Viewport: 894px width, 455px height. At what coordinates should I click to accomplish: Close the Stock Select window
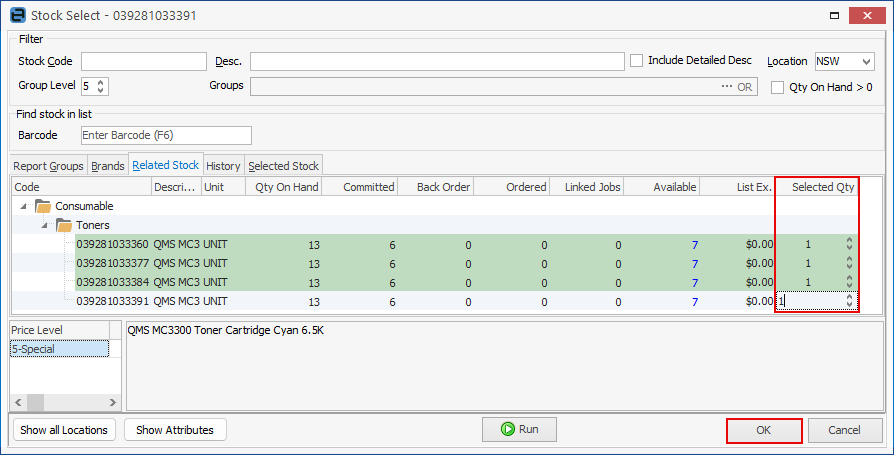pos(867,15)
